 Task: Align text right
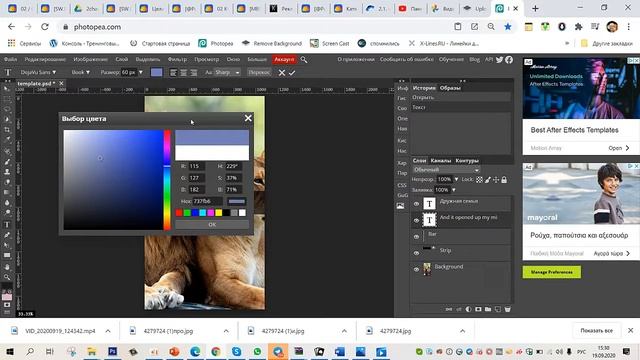(194, 73)
